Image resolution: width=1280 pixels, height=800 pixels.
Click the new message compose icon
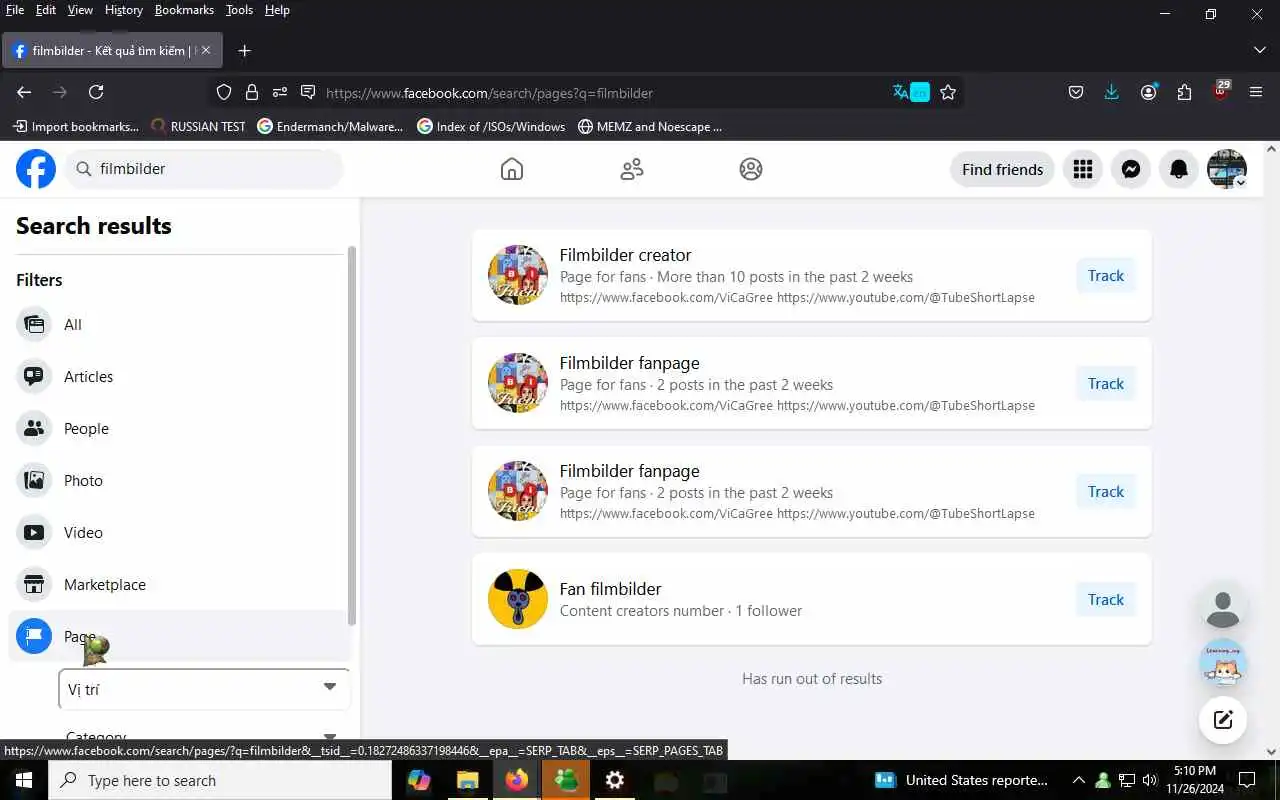tap(1223, 719)
